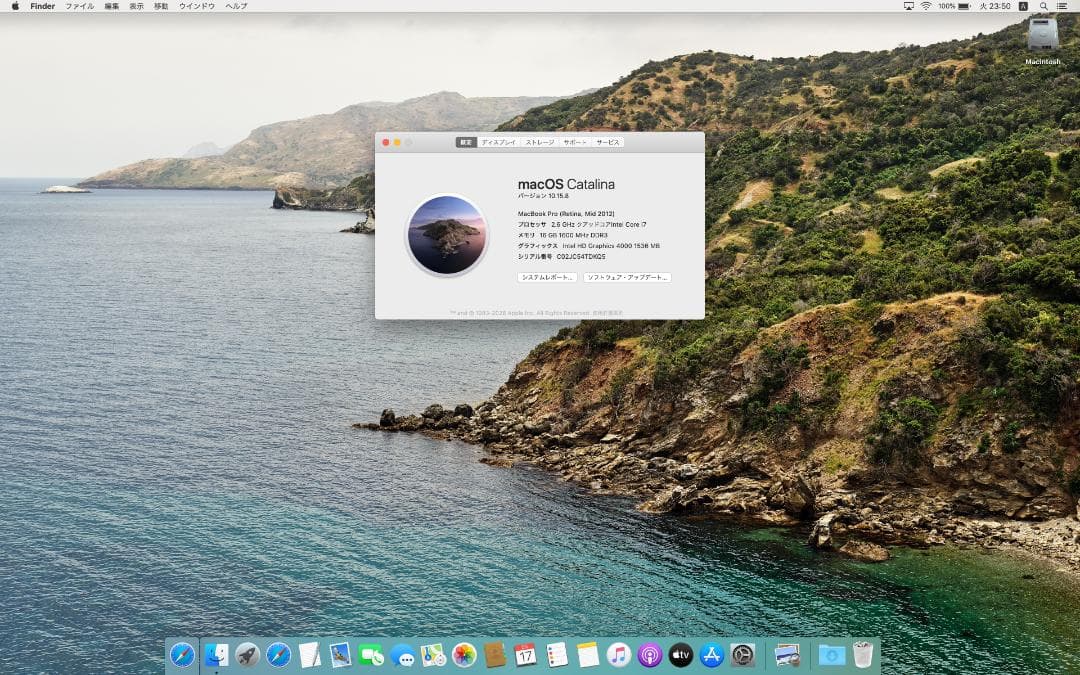Open yellow Notes icon in Dock

588,654
